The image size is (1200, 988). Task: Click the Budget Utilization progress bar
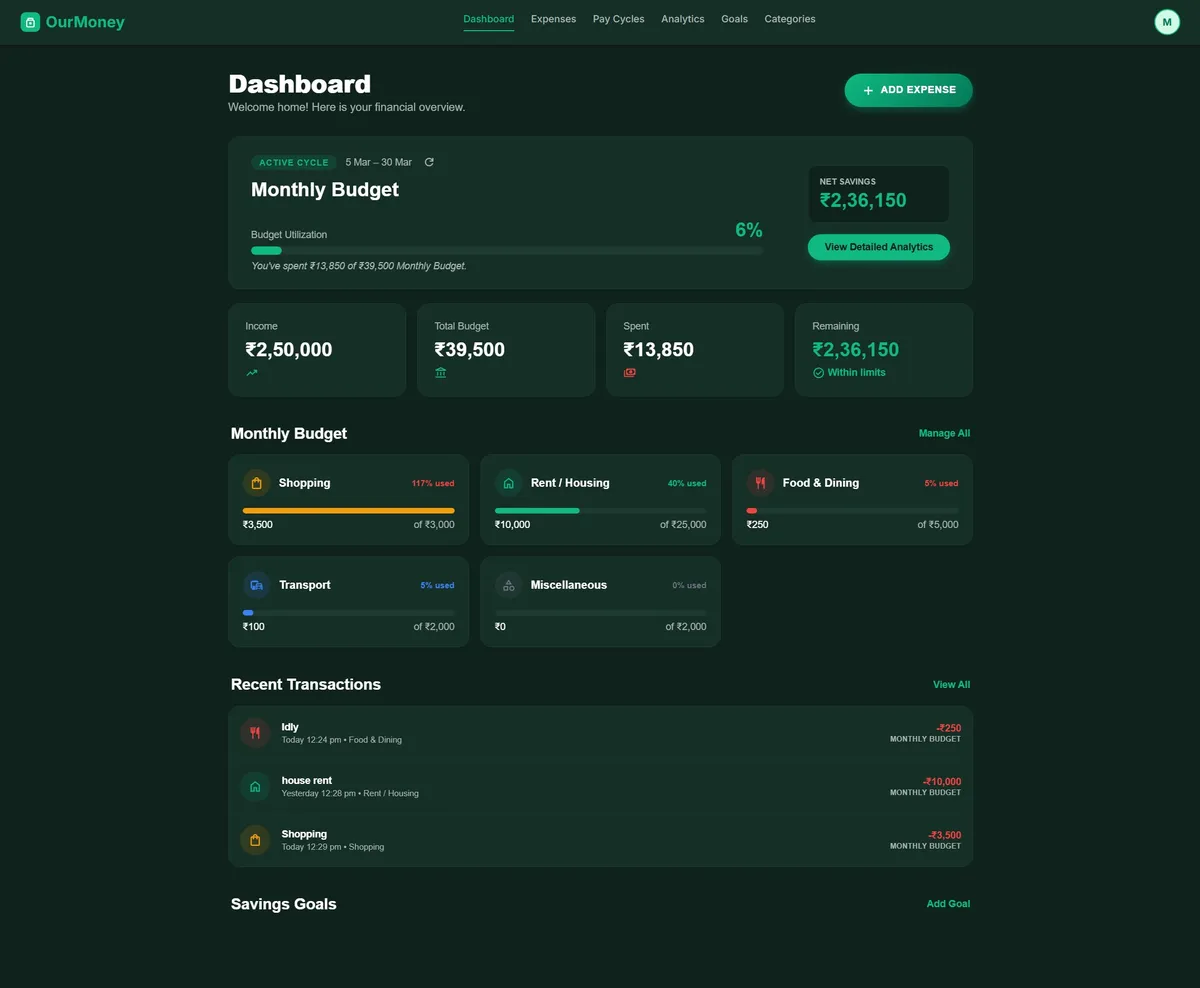[505, 250]
